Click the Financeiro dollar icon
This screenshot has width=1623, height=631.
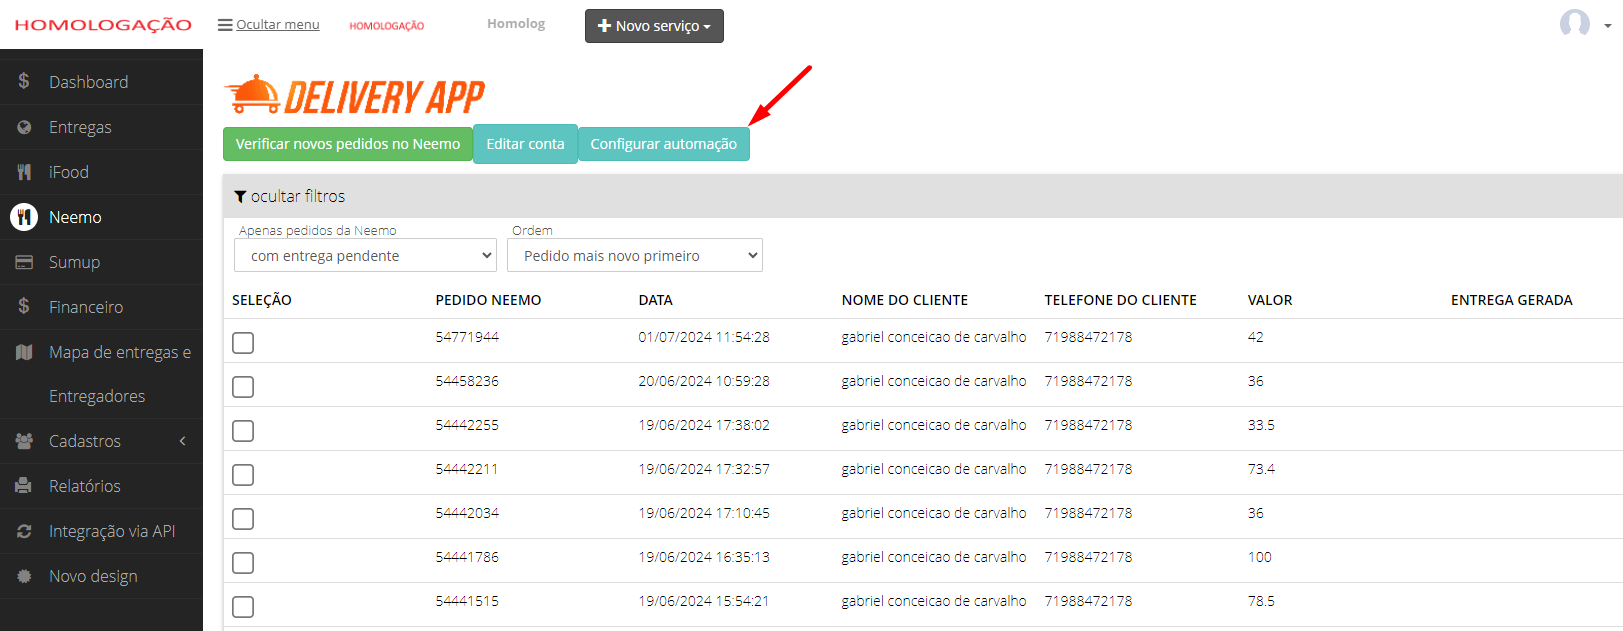24,306
